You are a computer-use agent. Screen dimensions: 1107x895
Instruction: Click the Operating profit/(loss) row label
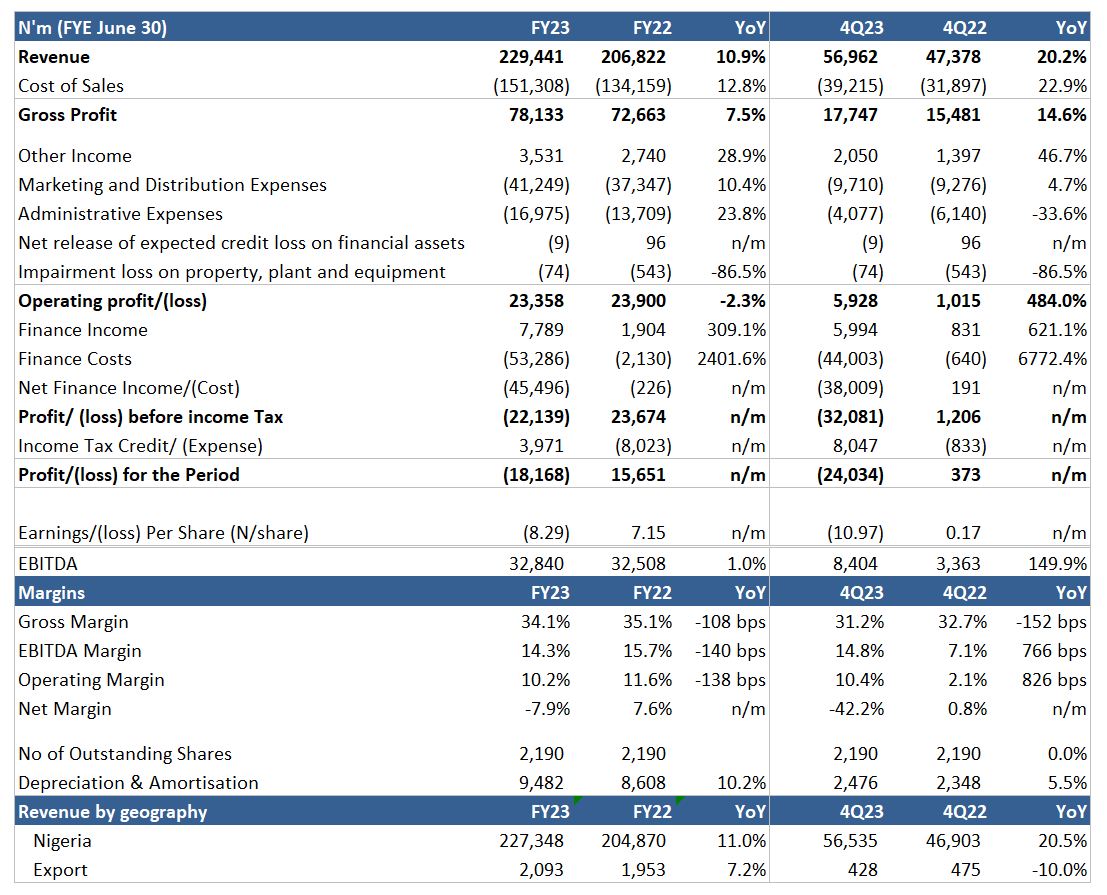pyautogui.click(x=112, y=301)
